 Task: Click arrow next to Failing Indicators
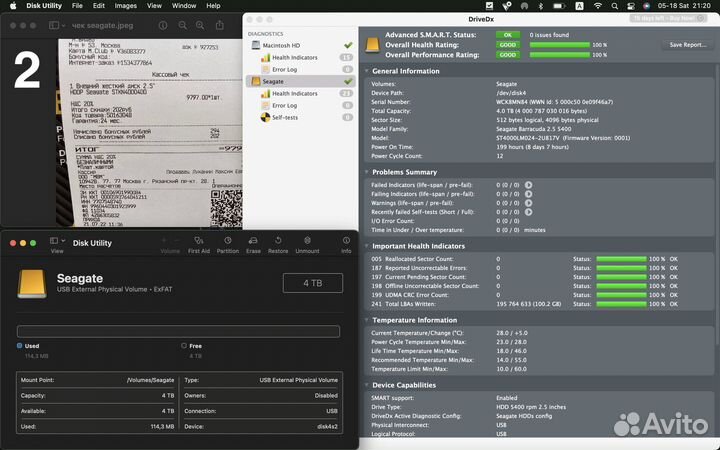(x=529, y=194)
